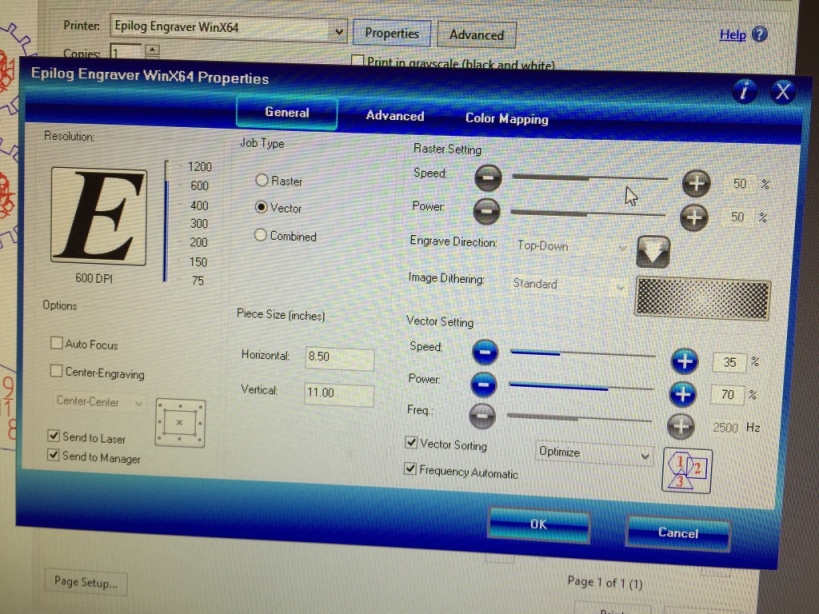Decrease Freq with minus button

pos(482,416)
